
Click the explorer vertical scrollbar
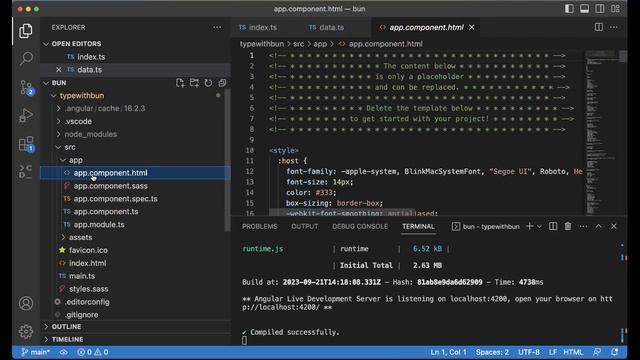227,161
